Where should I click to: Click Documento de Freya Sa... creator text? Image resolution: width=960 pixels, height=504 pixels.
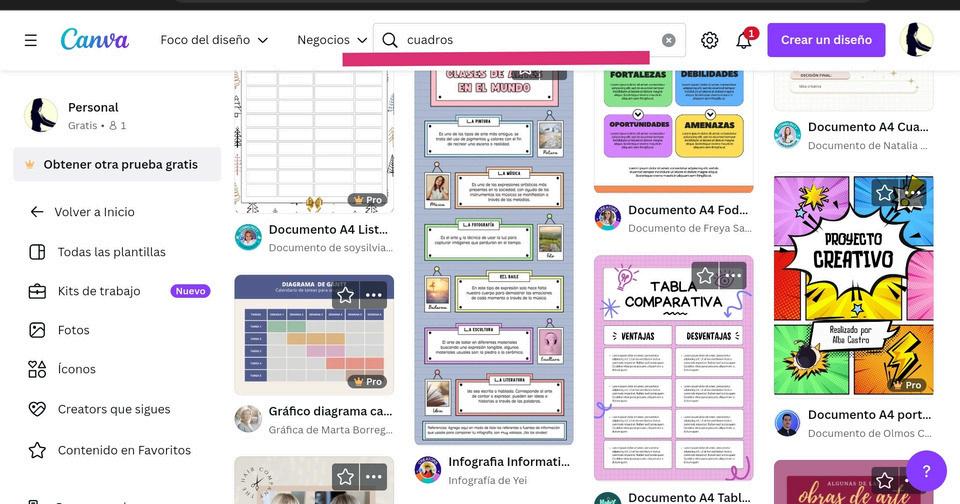(x=689, y=228)
